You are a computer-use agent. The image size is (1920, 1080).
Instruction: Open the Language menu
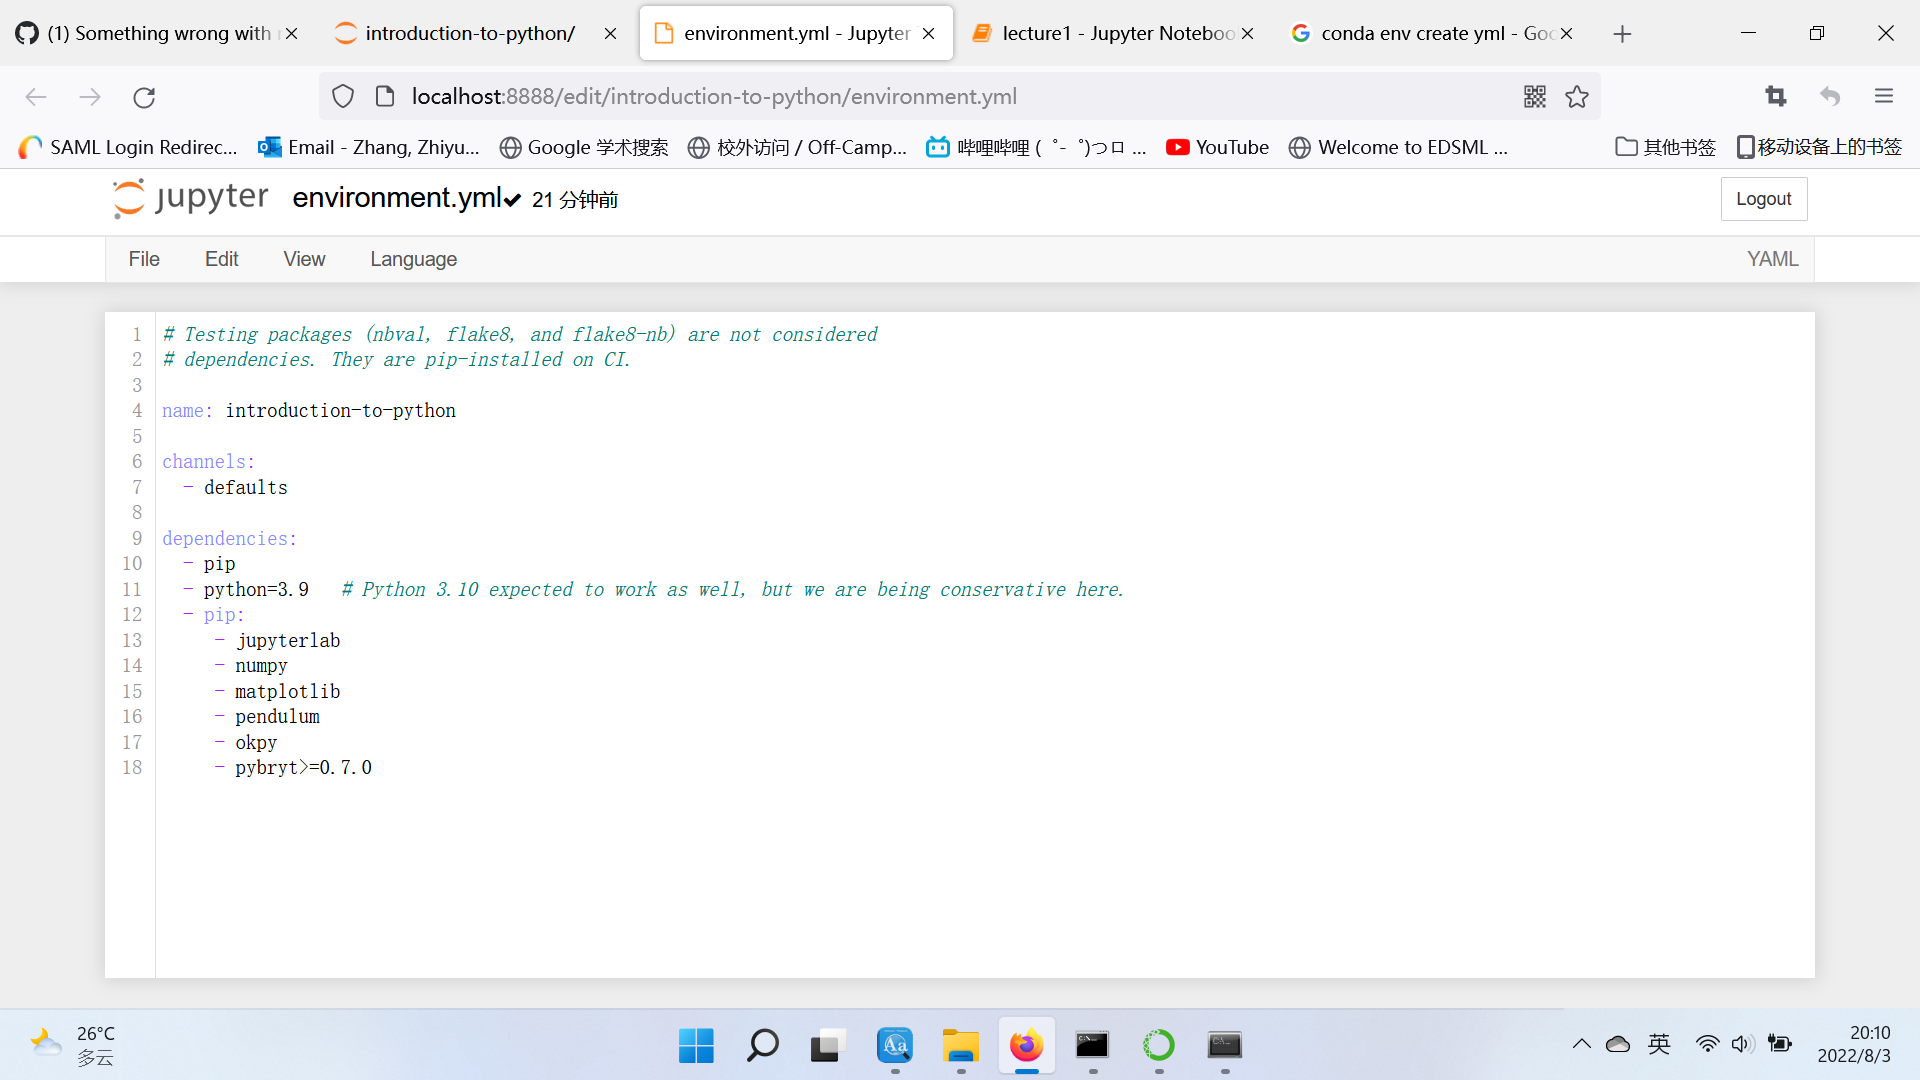tap(413, 259)
